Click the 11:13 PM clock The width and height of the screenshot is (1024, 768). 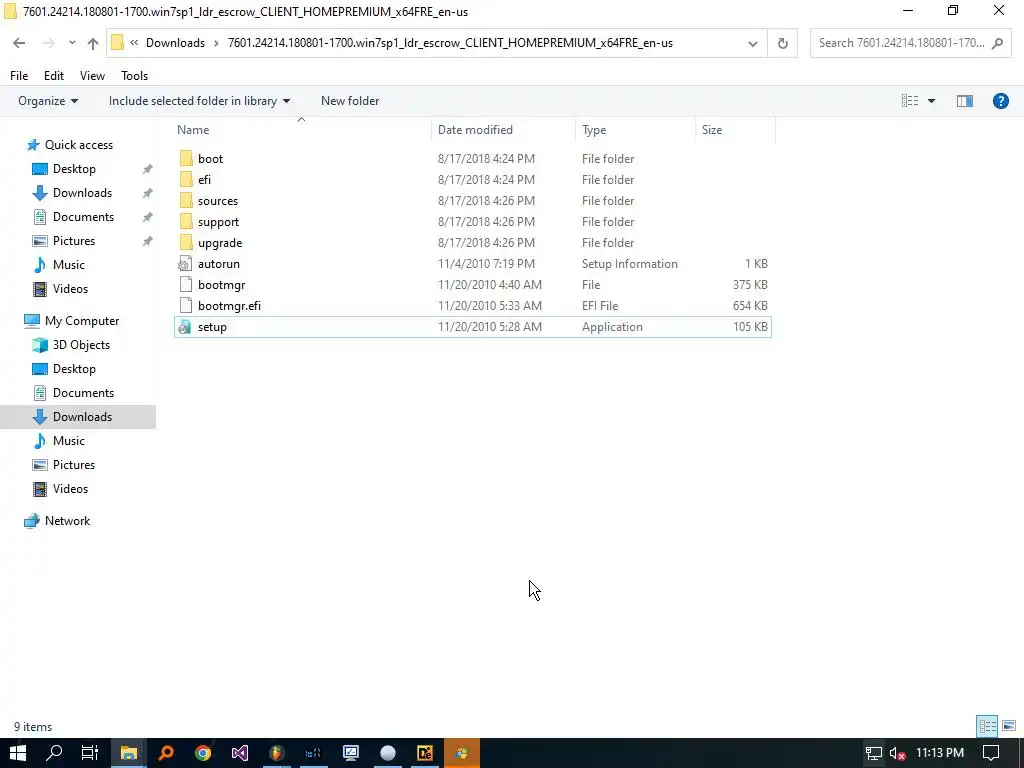click(x=940, y=753)
